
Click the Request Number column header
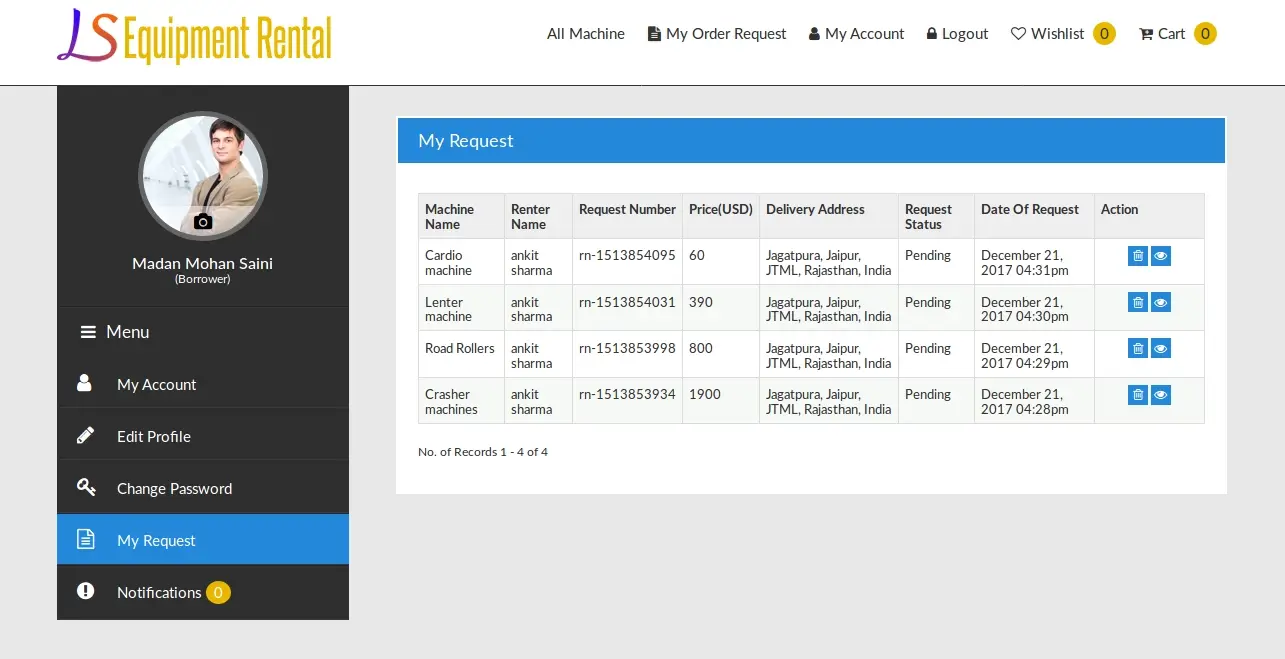pyautogui.click(x=627, y=216)
